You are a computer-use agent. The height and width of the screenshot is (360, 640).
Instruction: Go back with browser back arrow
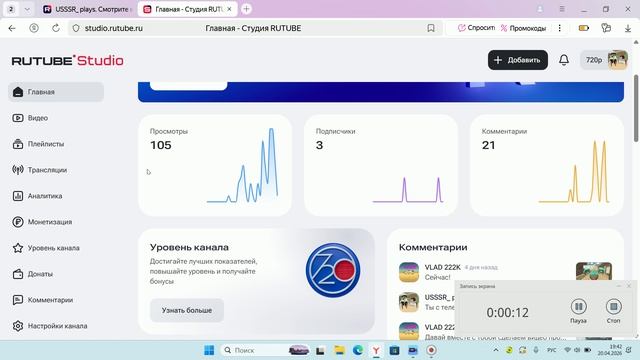tap(12, 28)
